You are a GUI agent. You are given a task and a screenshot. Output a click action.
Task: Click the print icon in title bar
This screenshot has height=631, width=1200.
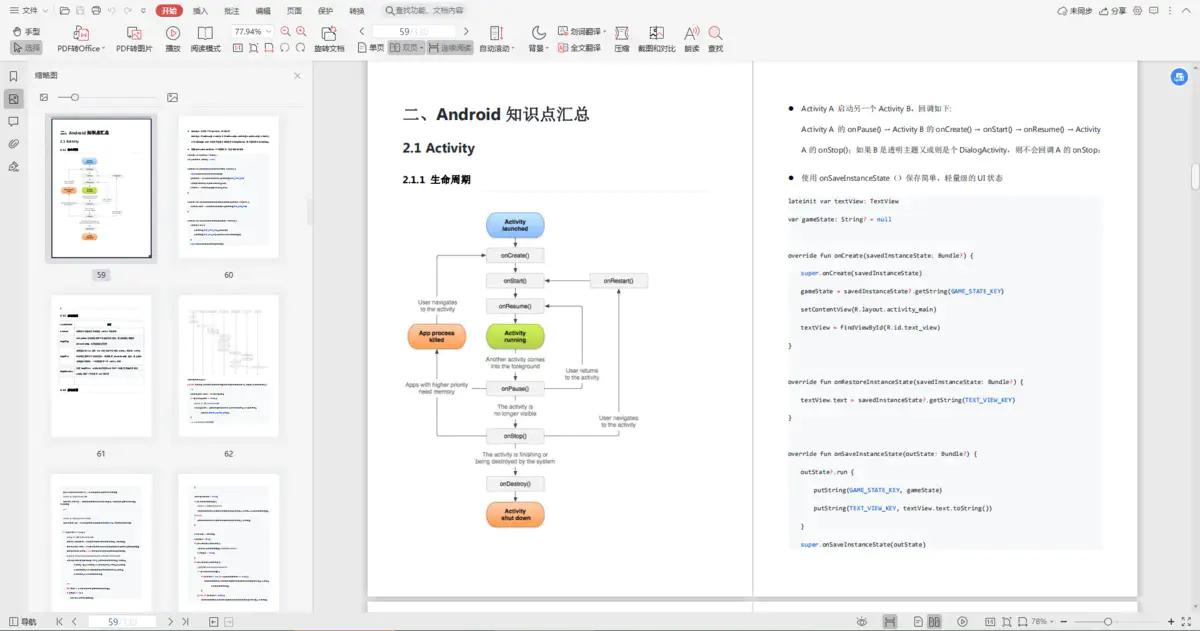click(94, 10)
